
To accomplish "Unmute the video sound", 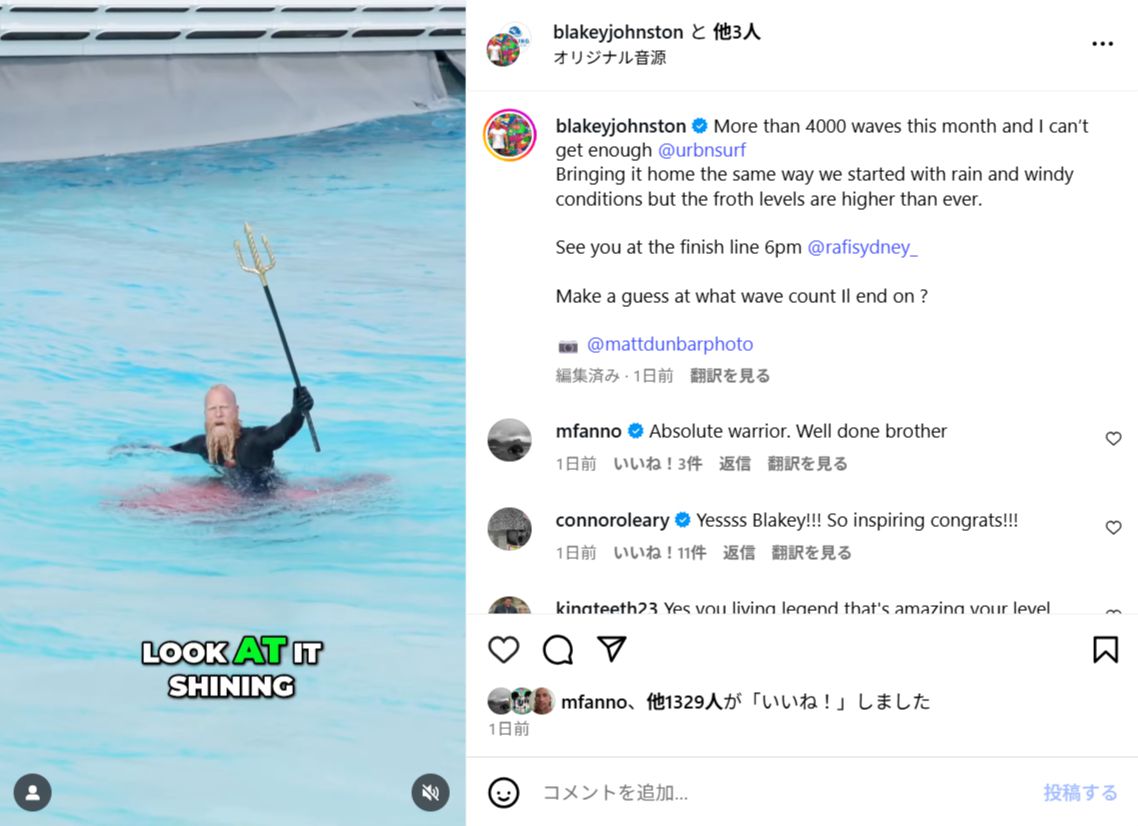I will coord(430,793).
